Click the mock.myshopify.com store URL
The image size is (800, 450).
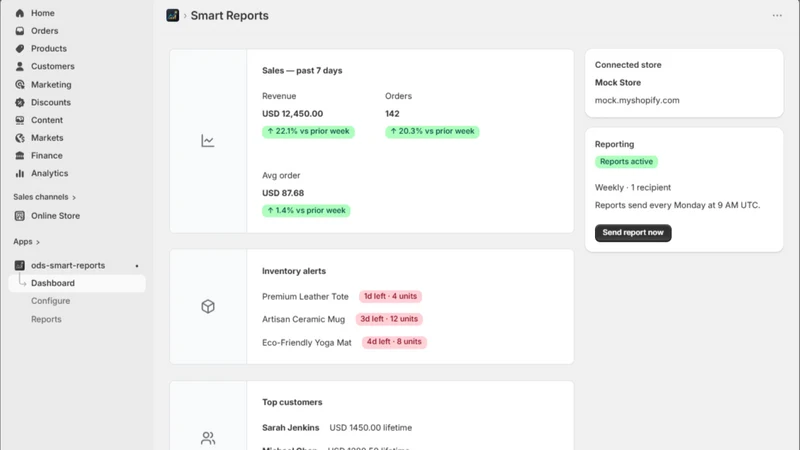point(637,101)
